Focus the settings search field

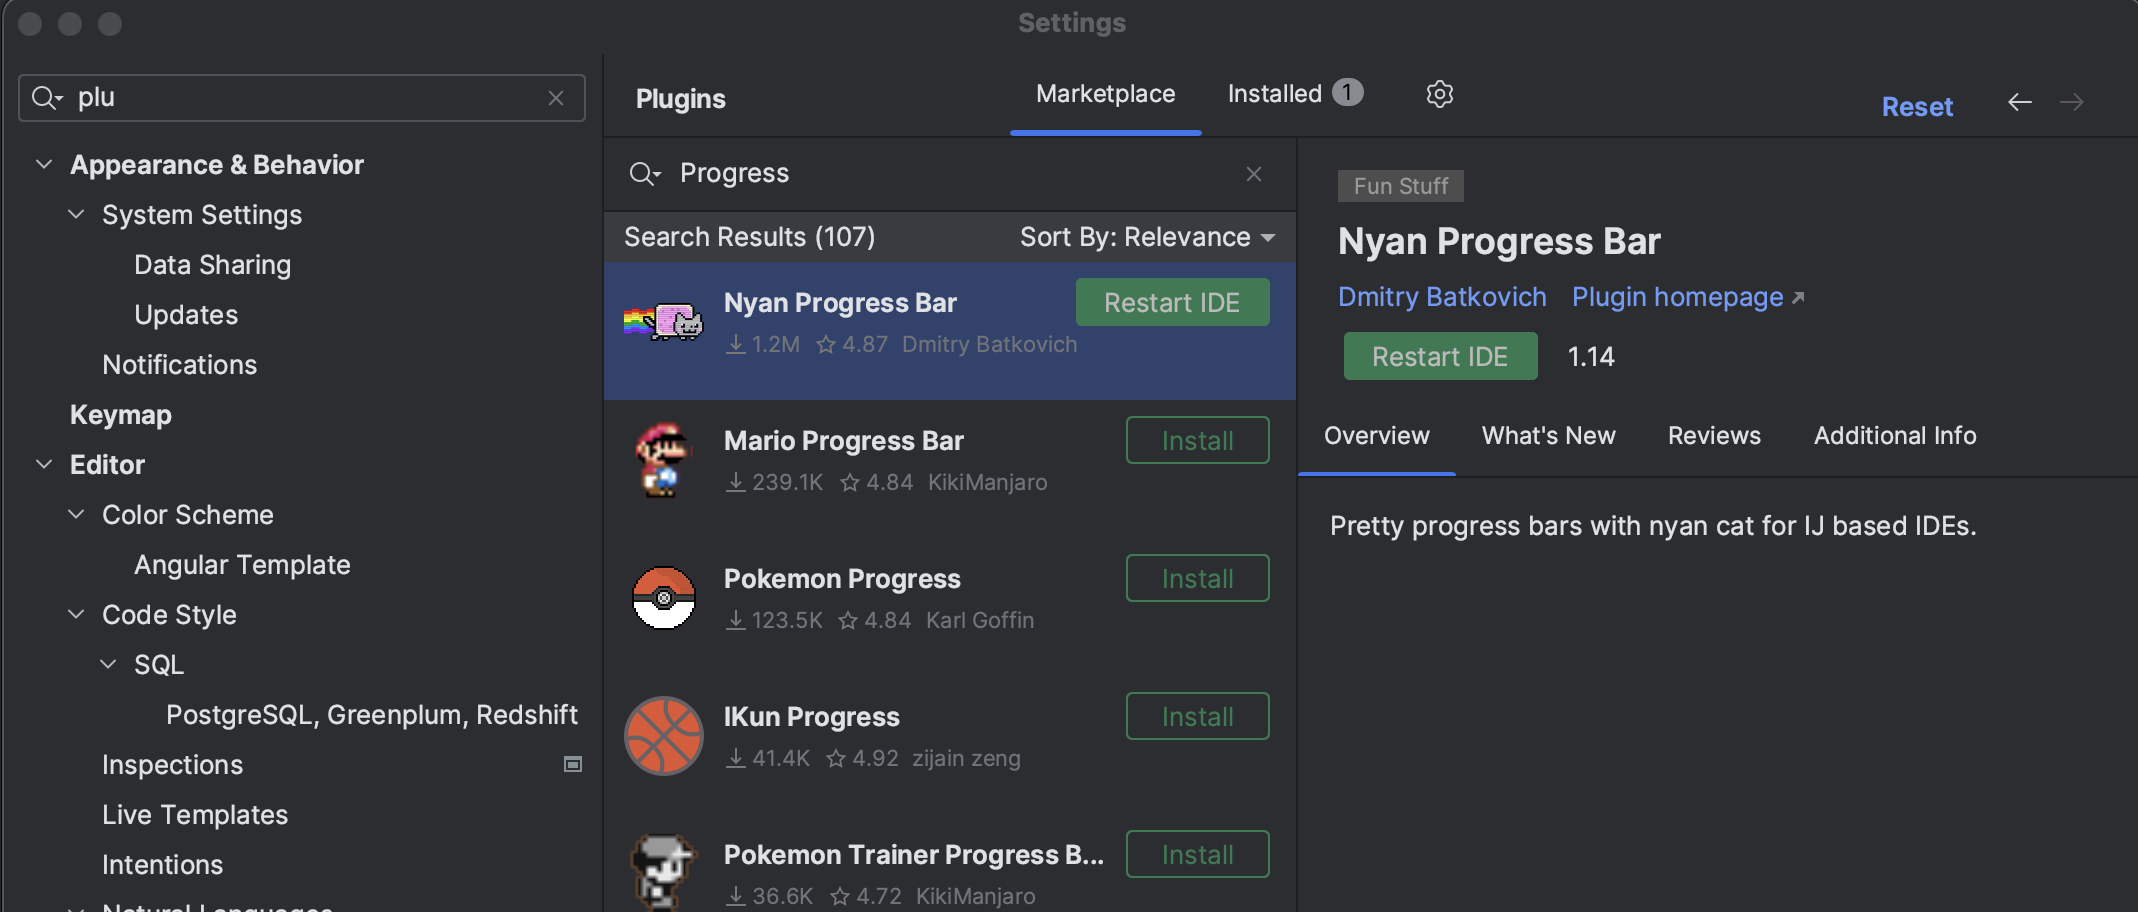coord(302,98)
